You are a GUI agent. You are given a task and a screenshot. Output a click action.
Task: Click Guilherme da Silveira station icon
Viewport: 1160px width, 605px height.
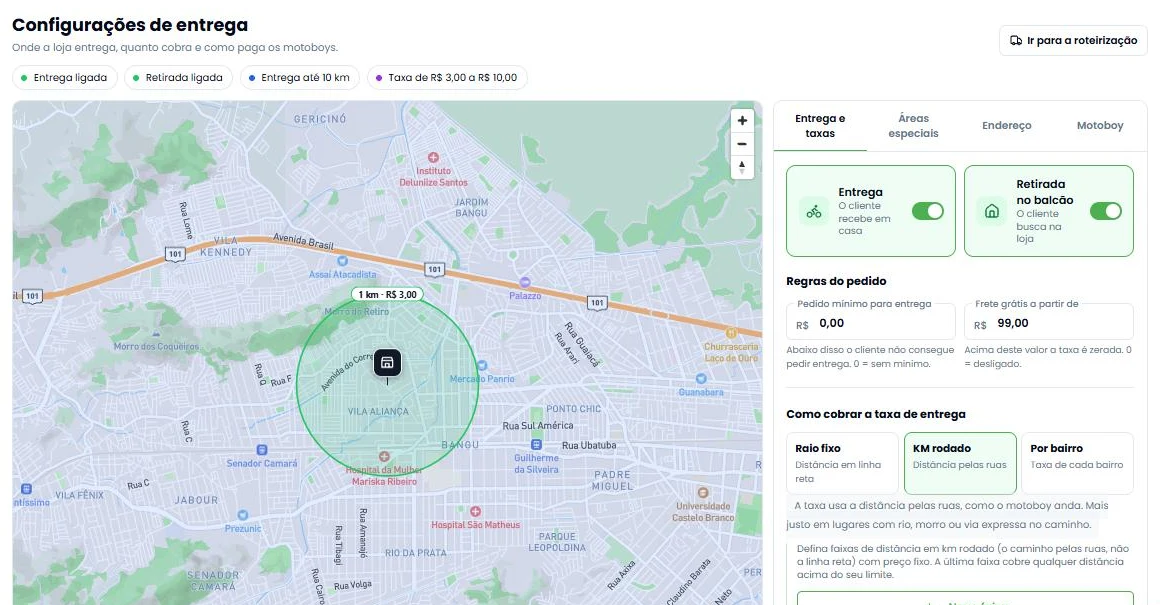[536, 445]
